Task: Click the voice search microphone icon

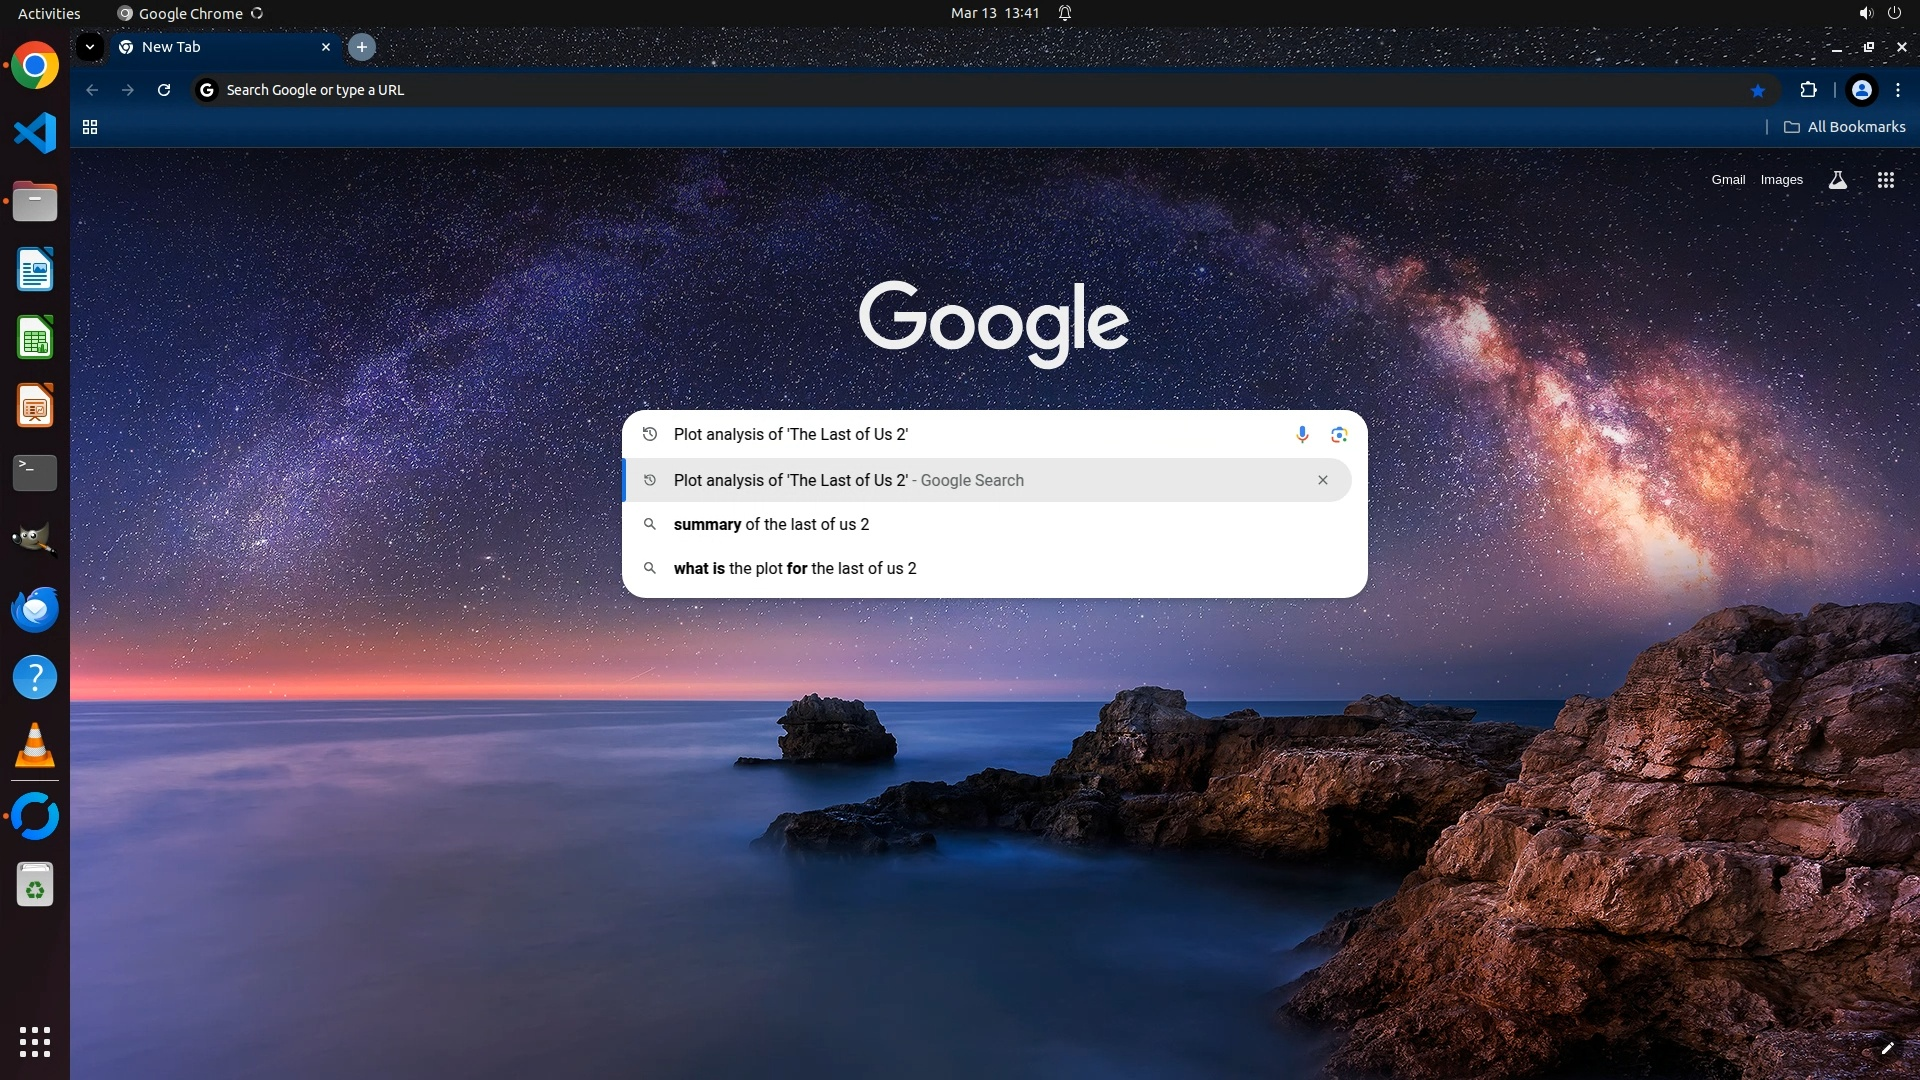Action: coord(1302,434)
